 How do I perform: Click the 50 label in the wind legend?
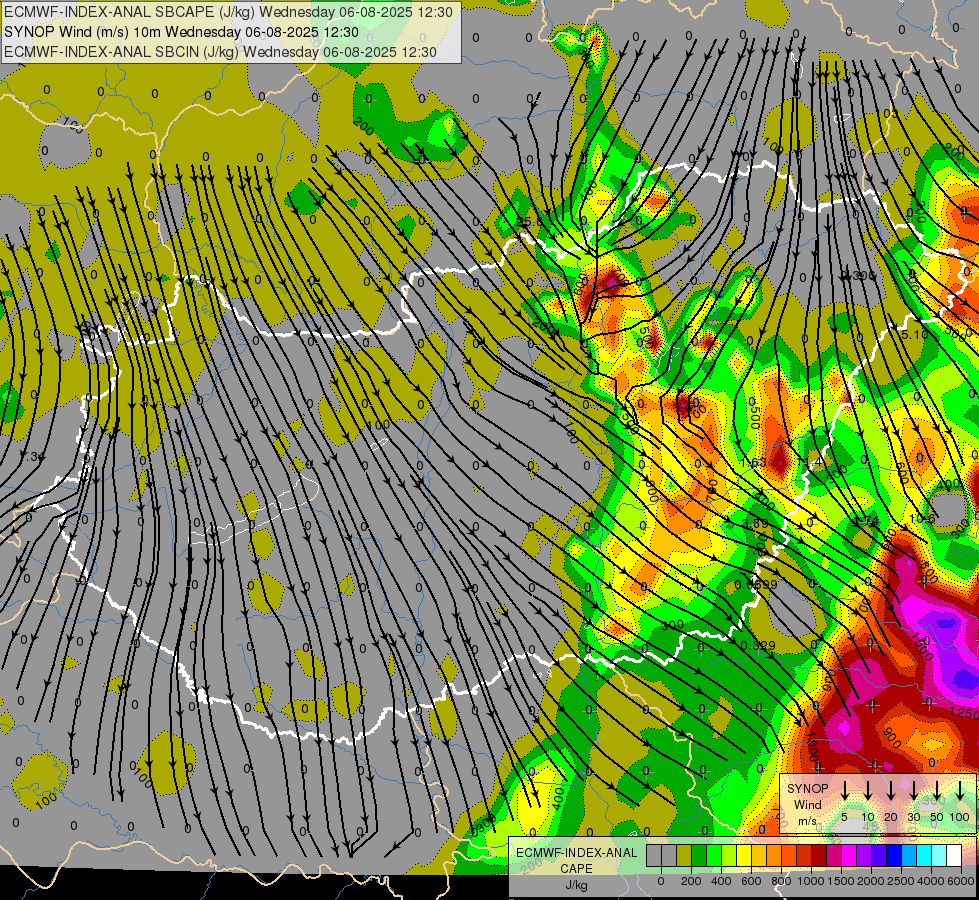point(937,817)
